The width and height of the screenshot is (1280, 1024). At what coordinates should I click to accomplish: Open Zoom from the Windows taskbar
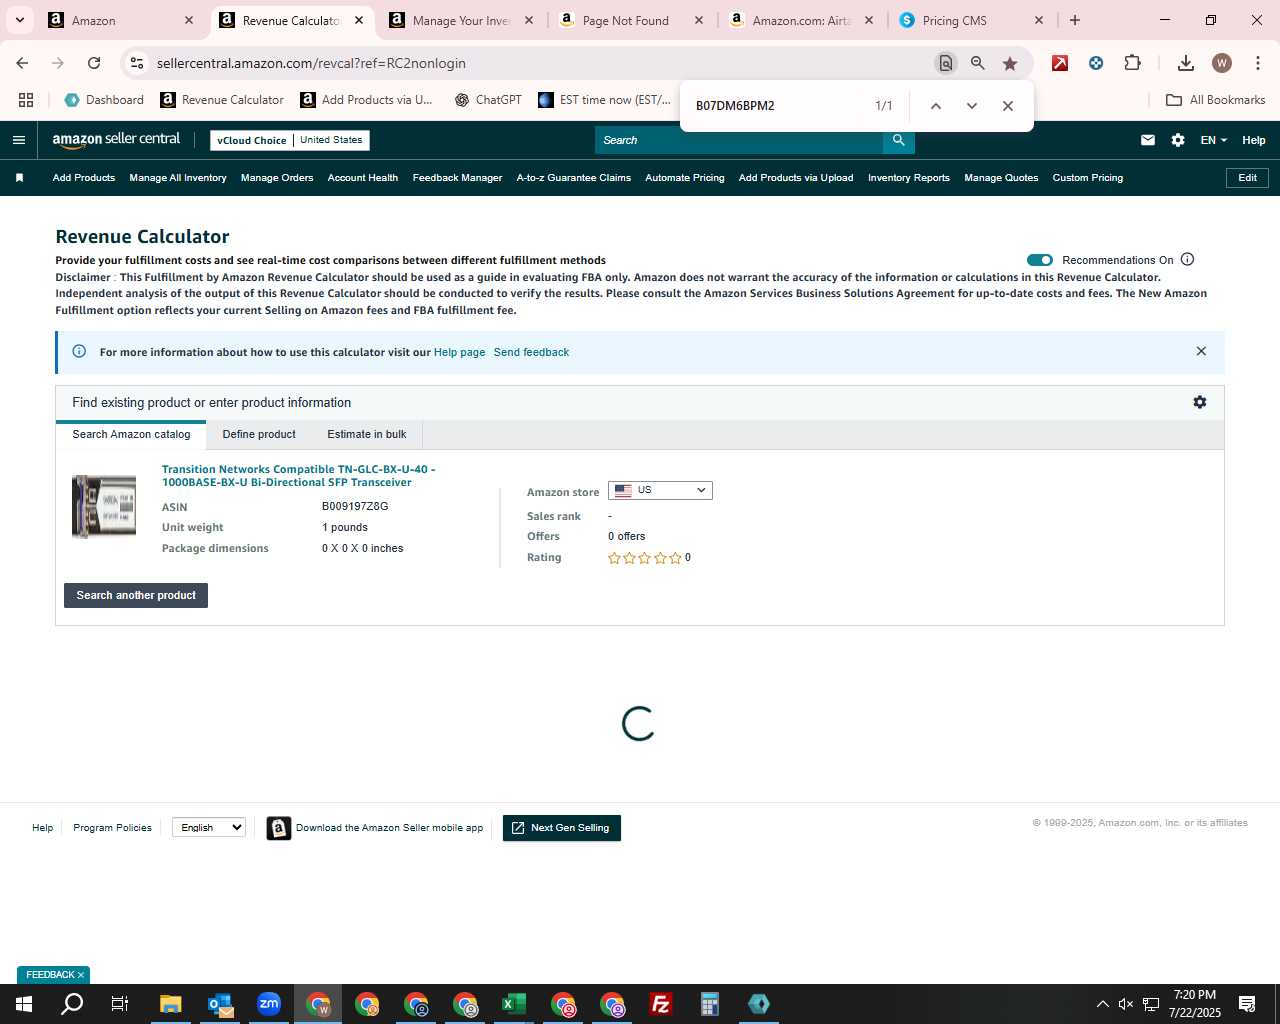click(x=269, y=1004)
